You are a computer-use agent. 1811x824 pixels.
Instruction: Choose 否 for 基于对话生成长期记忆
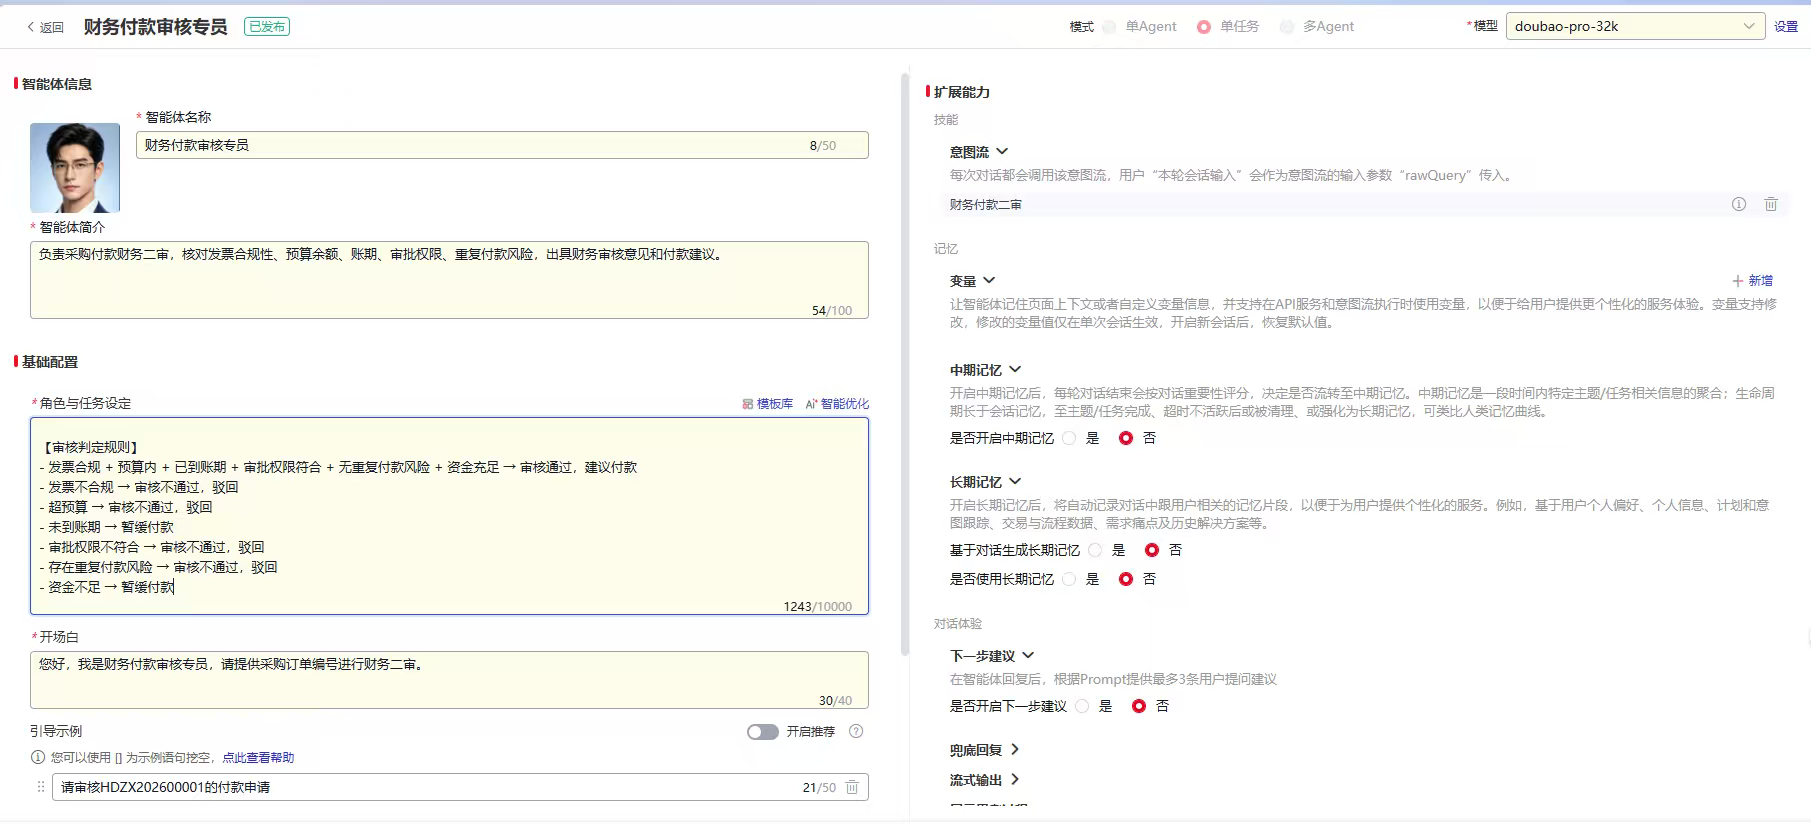pyautogui.click(x=1152, y=550)
